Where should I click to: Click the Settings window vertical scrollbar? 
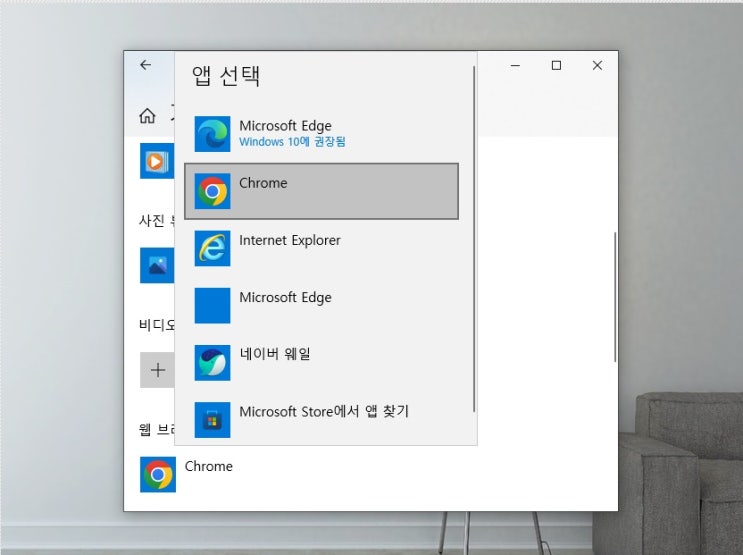pyautogui.click(x=615, y=297)
